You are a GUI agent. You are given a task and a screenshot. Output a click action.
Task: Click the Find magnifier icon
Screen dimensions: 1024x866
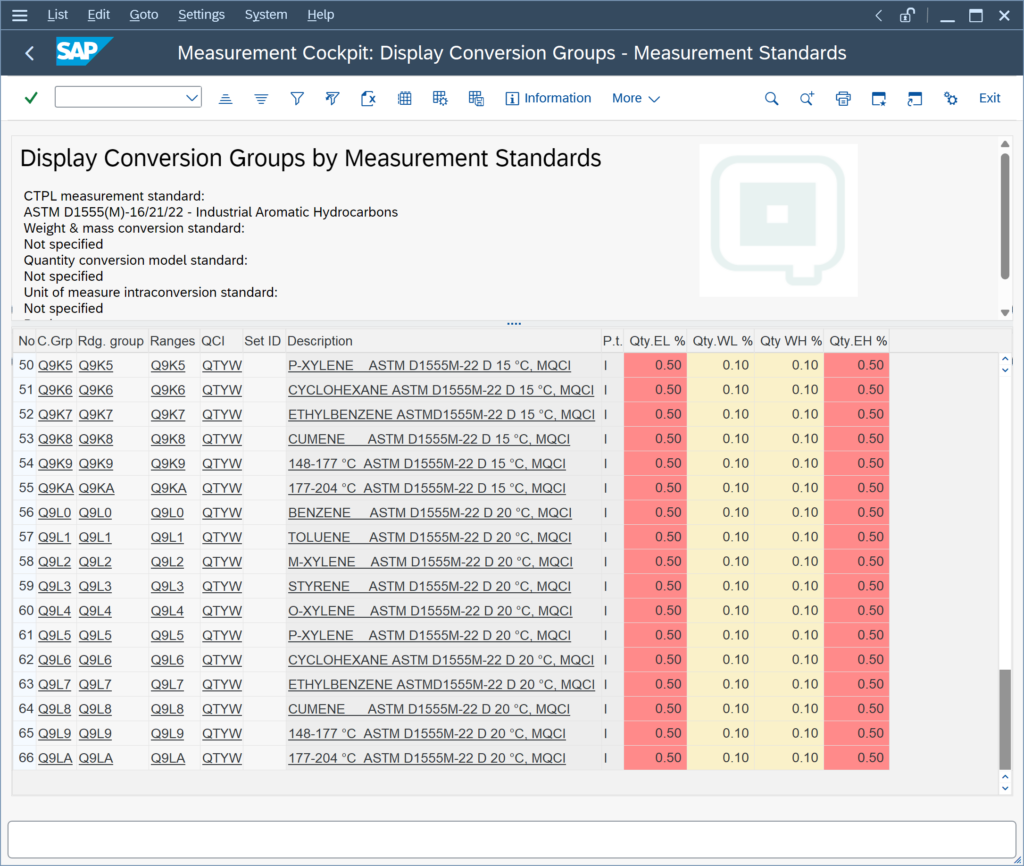(771, 99)
